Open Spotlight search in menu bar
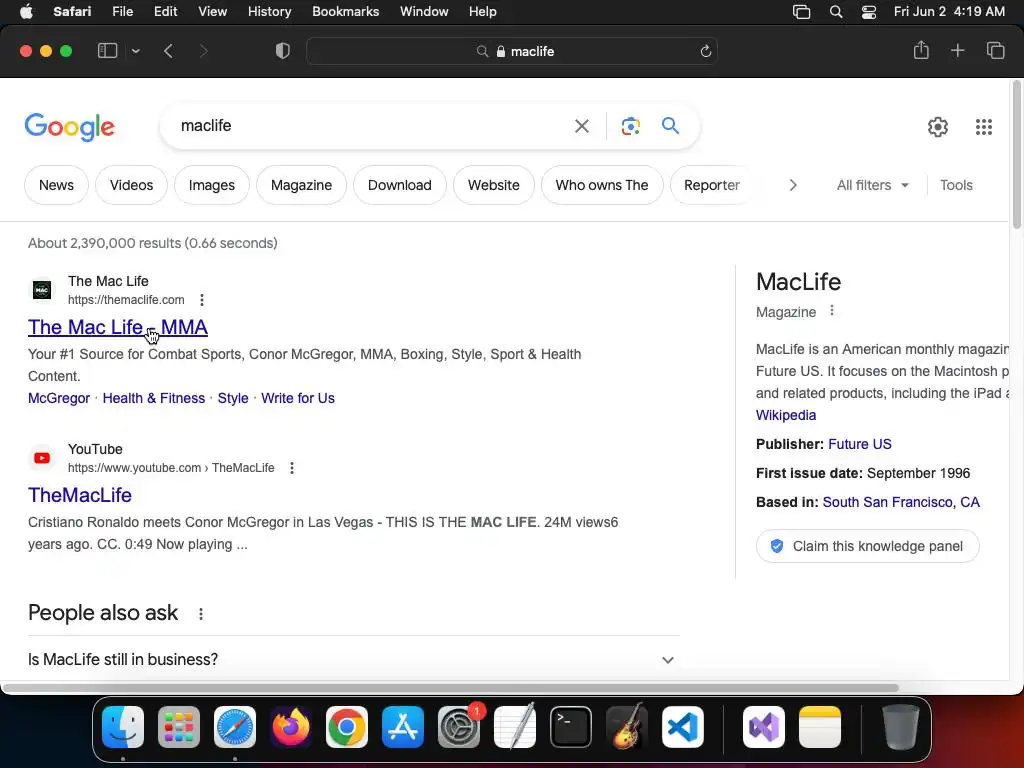The width and height of the screenshot is (1024, 768). tap(835, 12)
